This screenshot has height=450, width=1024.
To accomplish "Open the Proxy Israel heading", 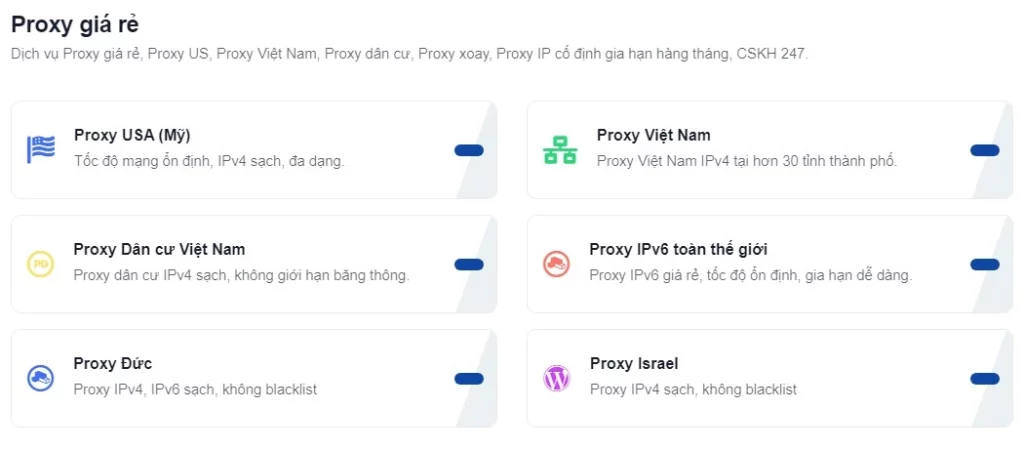I will pyautogui.click(x=633, y=363).
